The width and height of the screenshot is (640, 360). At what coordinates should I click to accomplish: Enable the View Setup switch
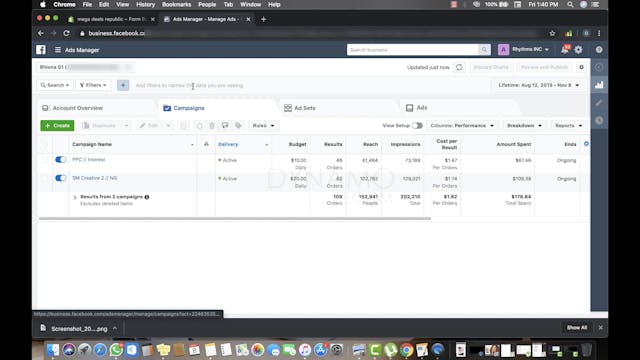coord(417,126)
